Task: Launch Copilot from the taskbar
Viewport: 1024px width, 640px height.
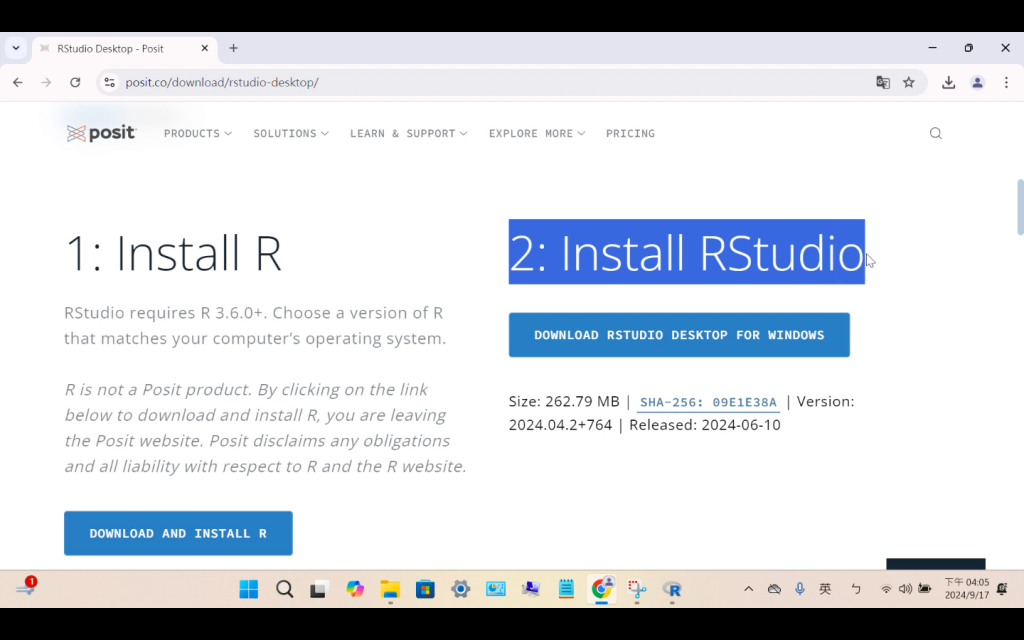Action: (355, 589)
